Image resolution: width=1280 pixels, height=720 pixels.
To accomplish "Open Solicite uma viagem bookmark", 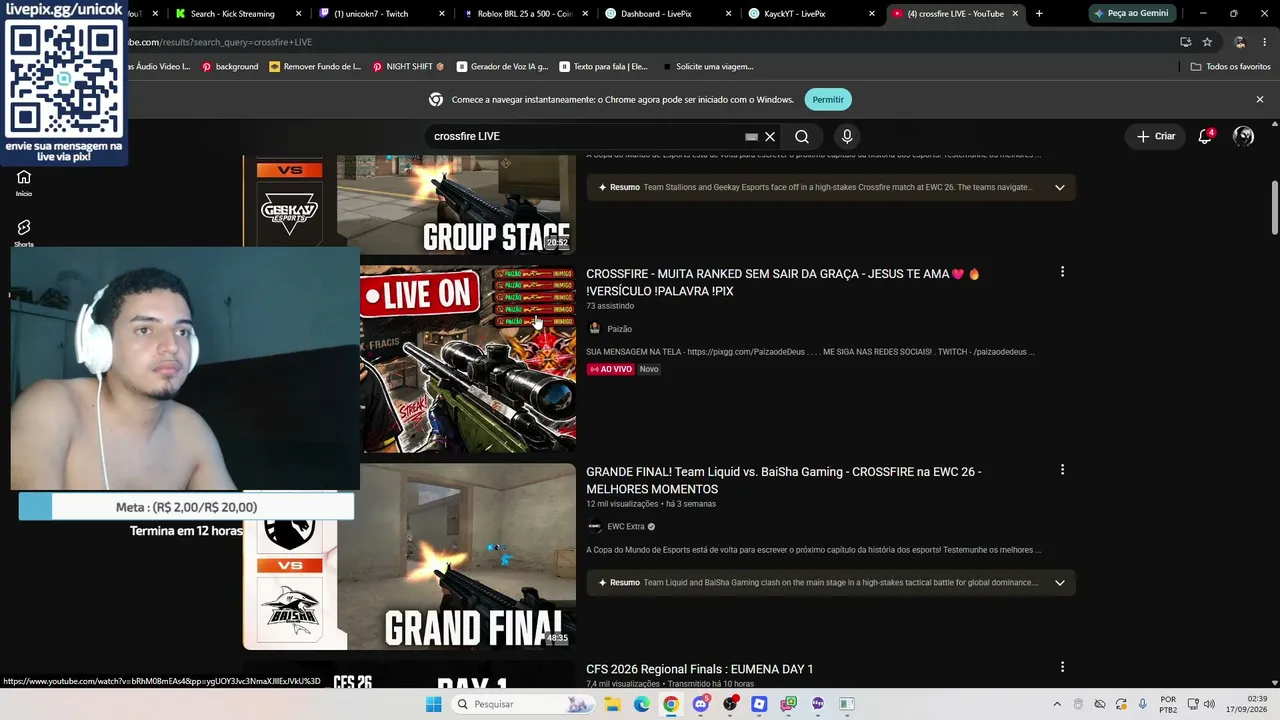I will [708, 66].
